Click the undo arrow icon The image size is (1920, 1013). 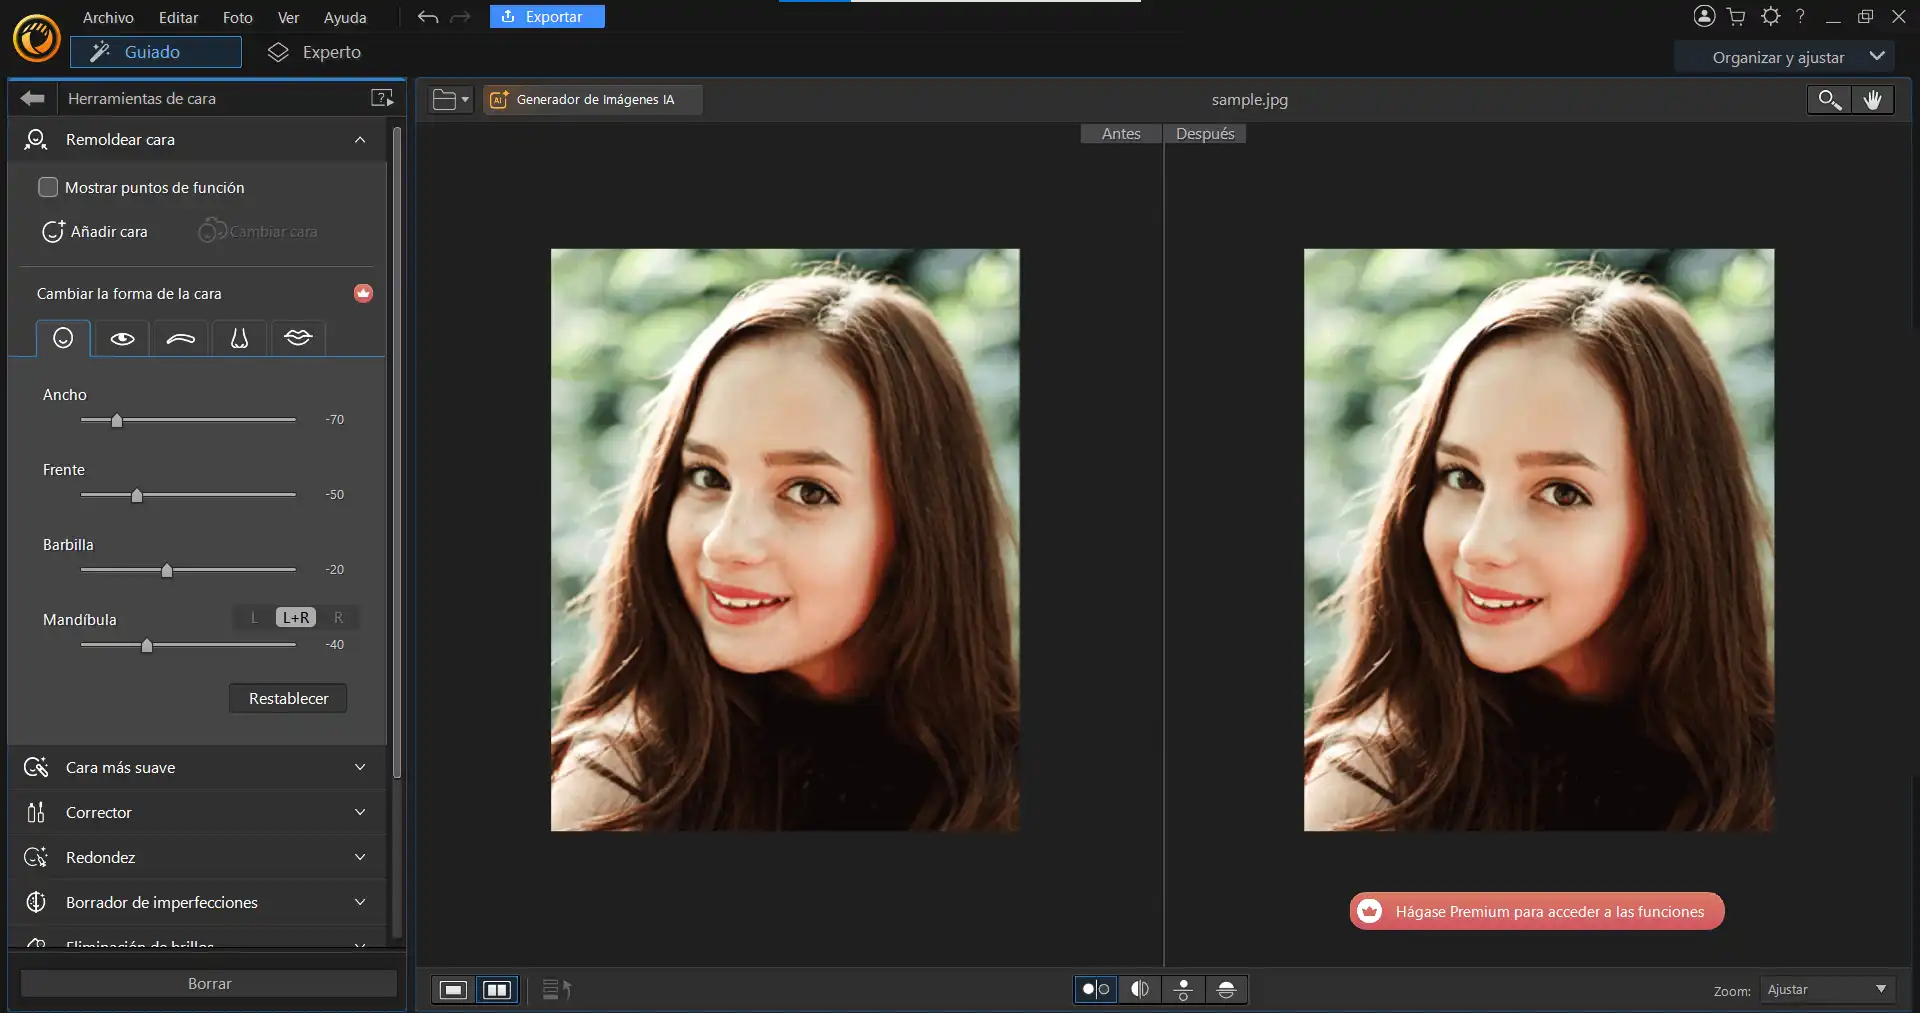click(x=428, y=17)
